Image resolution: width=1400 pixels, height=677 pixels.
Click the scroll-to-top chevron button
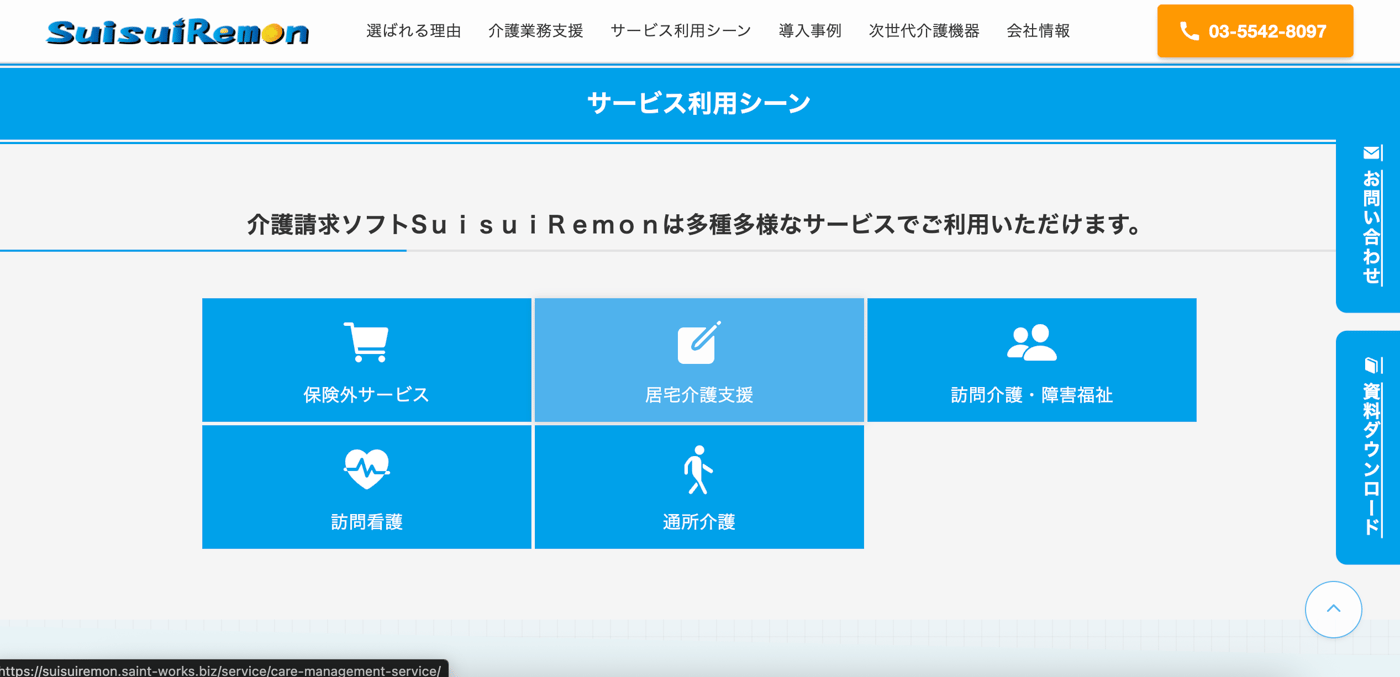point(1333,609)
